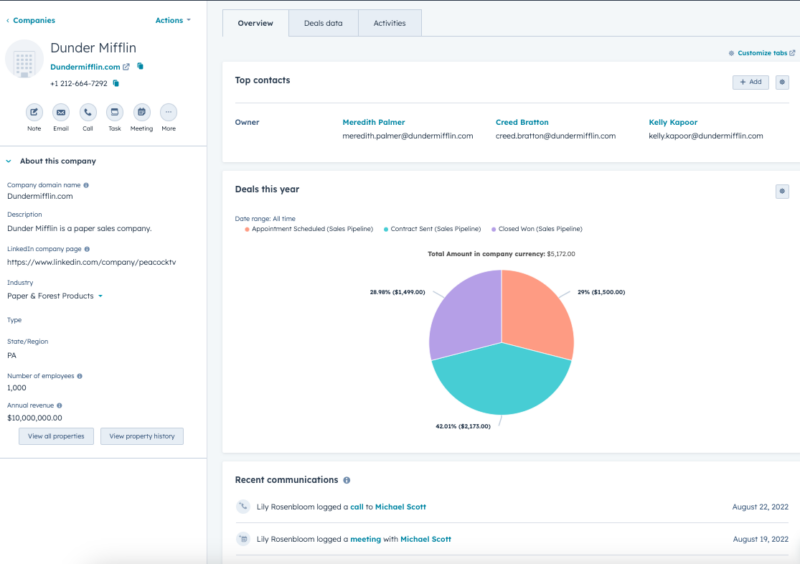Toggle Appointment Scheduled legend item
The height and width of the screenshot is (564, 800).
(309, 229)
